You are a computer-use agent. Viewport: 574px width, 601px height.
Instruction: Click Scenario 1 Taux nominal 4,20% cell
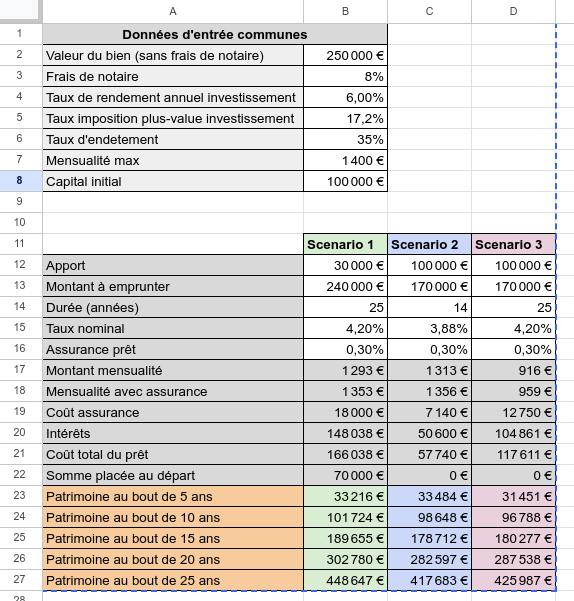pos(345,328)
